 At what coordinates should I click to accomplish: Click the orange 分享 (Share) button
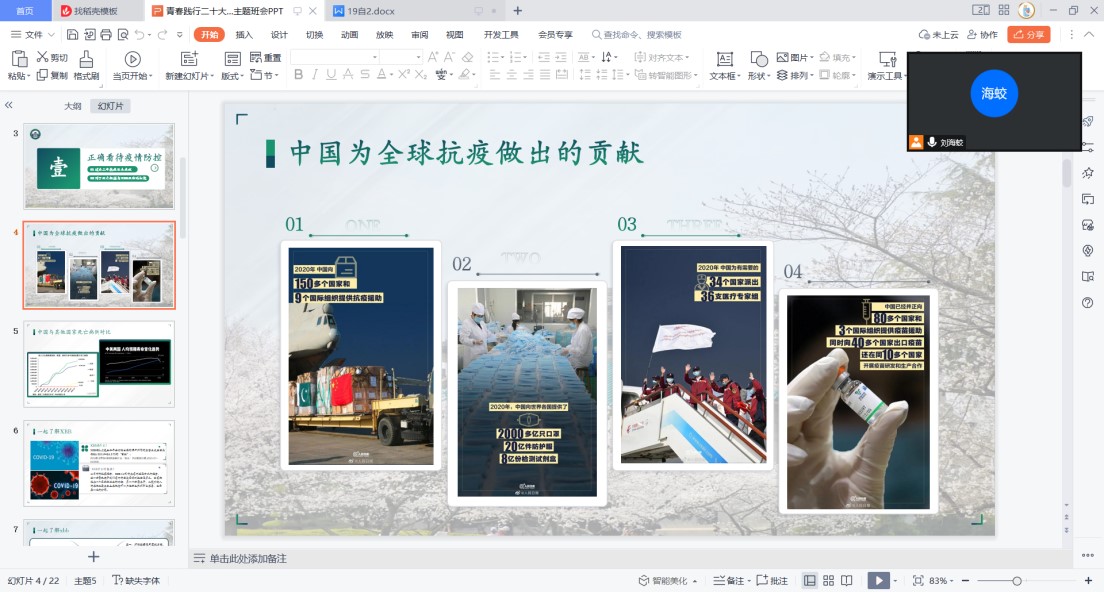(x=1029, y=34)
